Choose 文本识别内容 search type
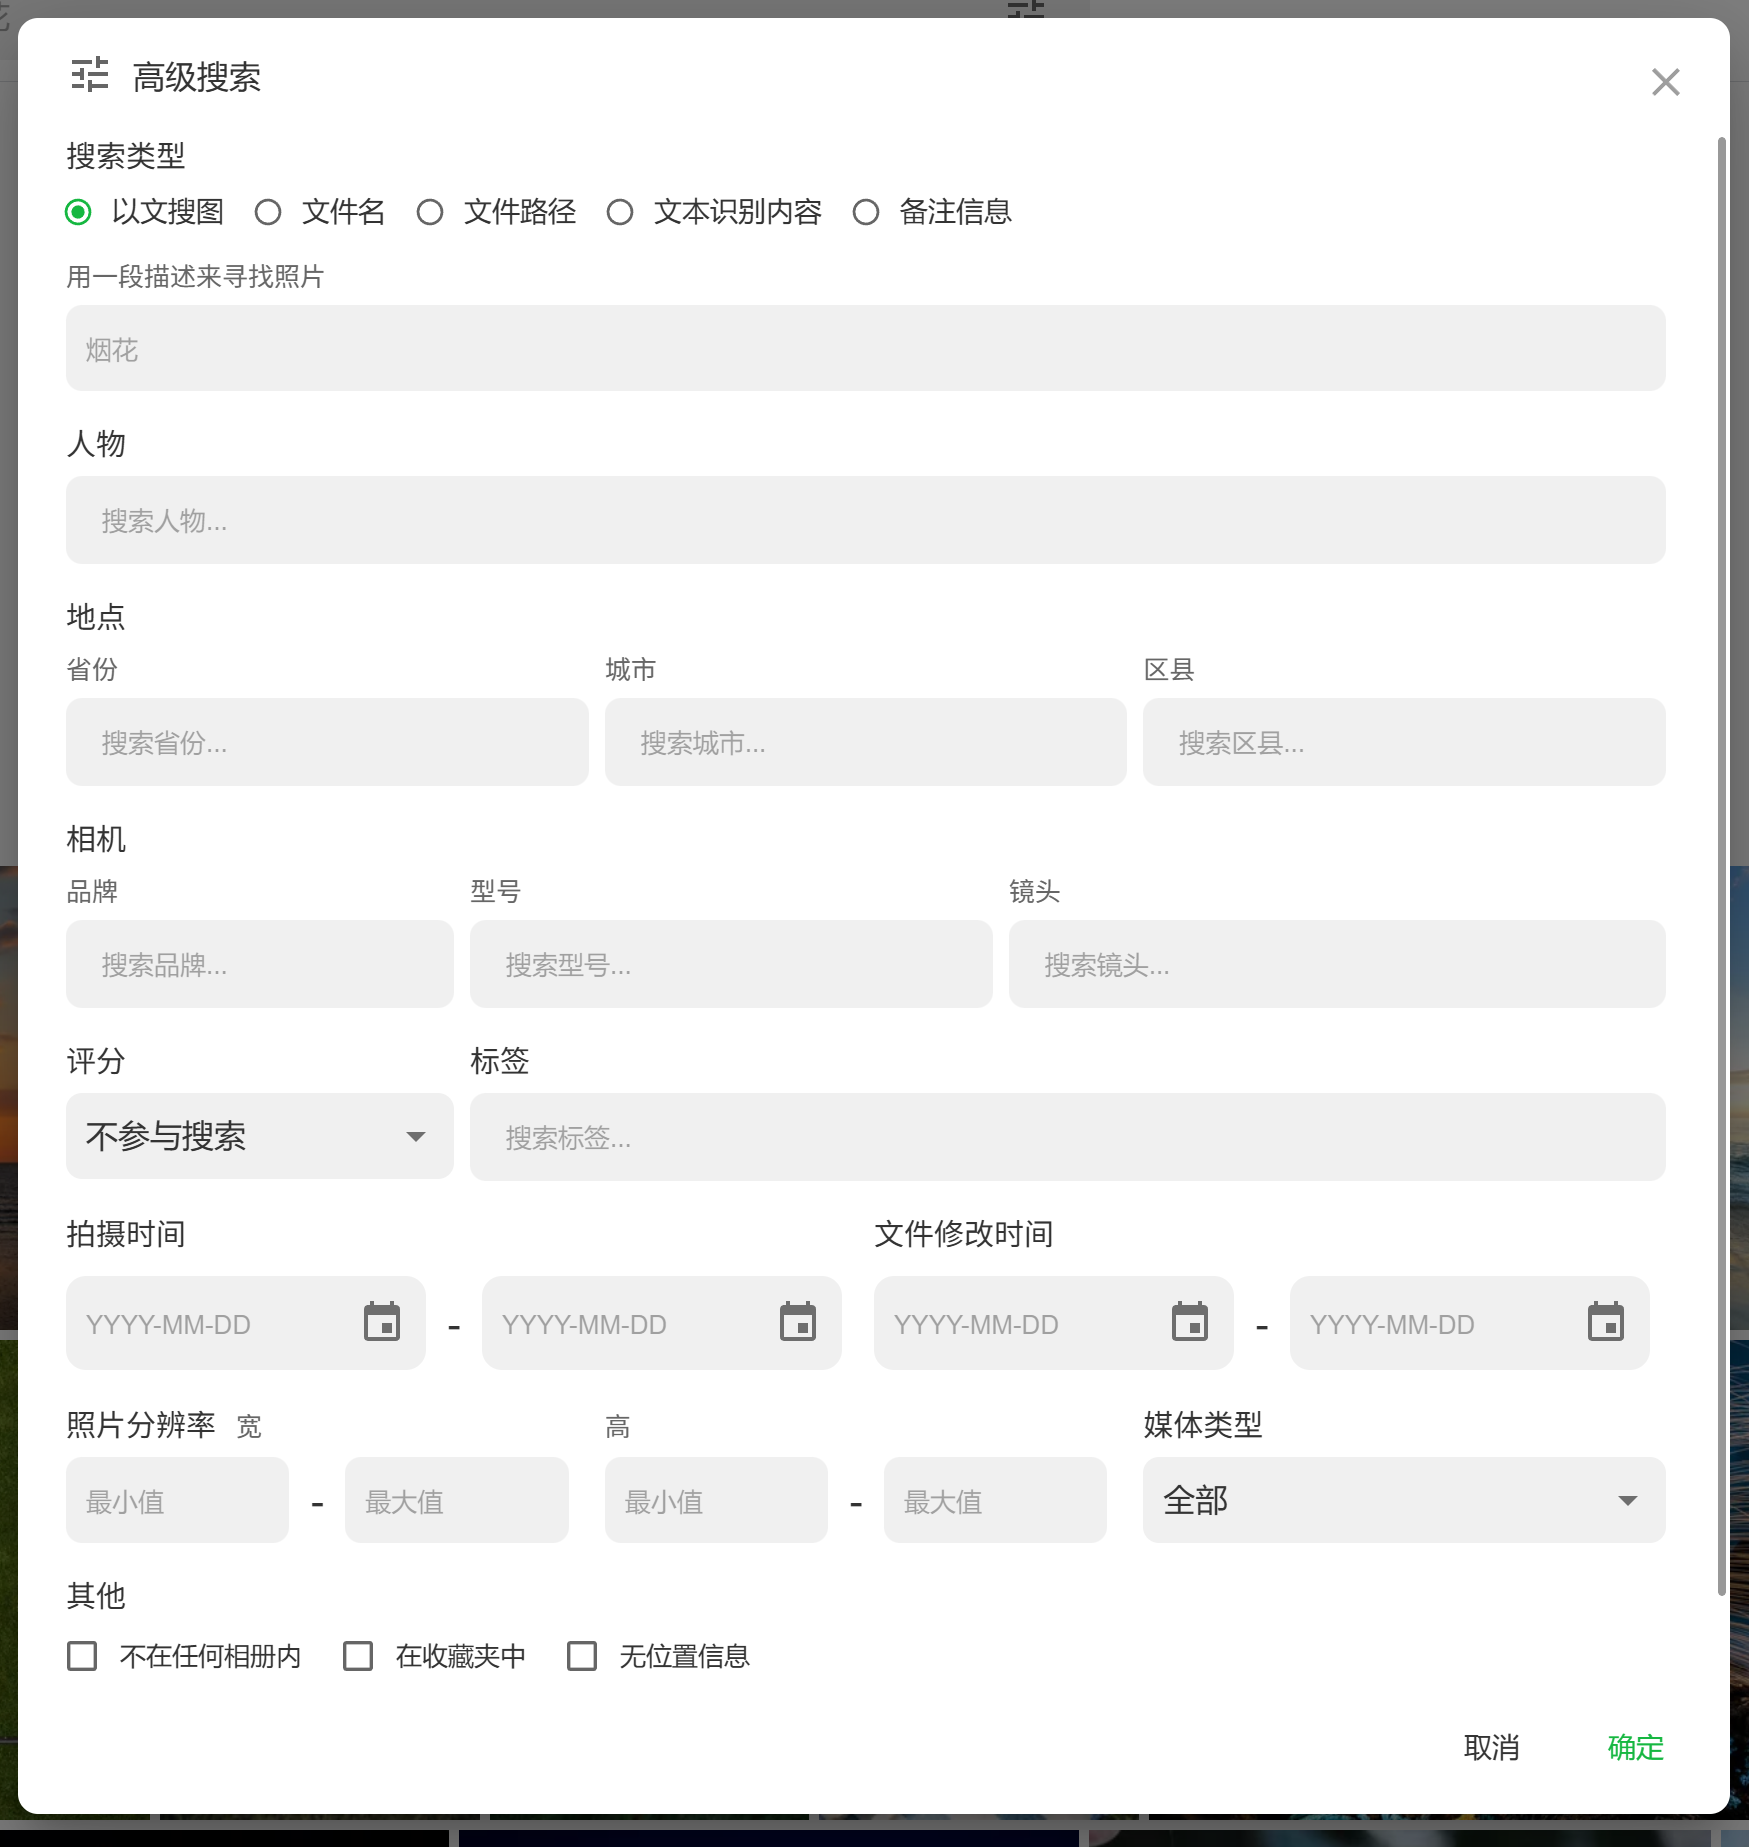Screen dimensions: 1749x1847 [x=620, y=212]
